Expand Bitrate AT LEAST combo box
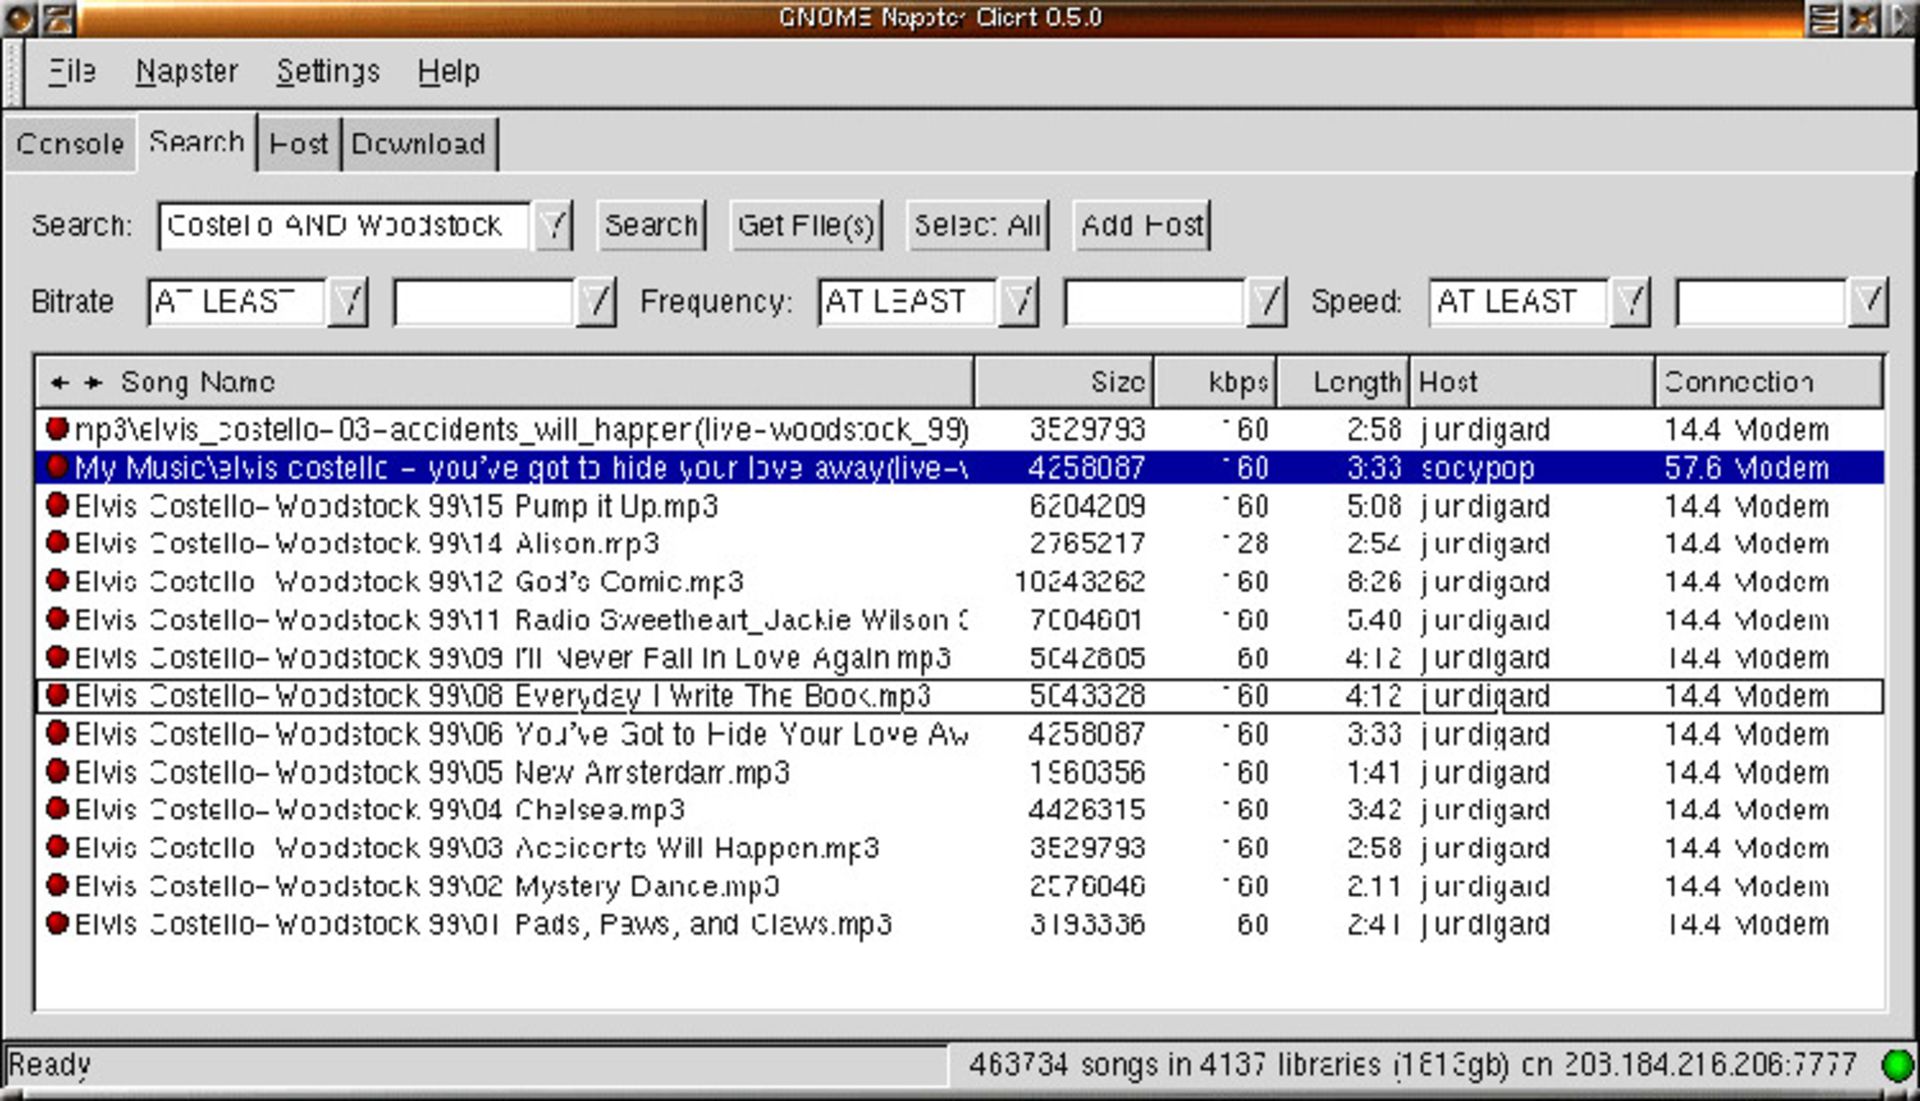 click(x=348, y=301)
